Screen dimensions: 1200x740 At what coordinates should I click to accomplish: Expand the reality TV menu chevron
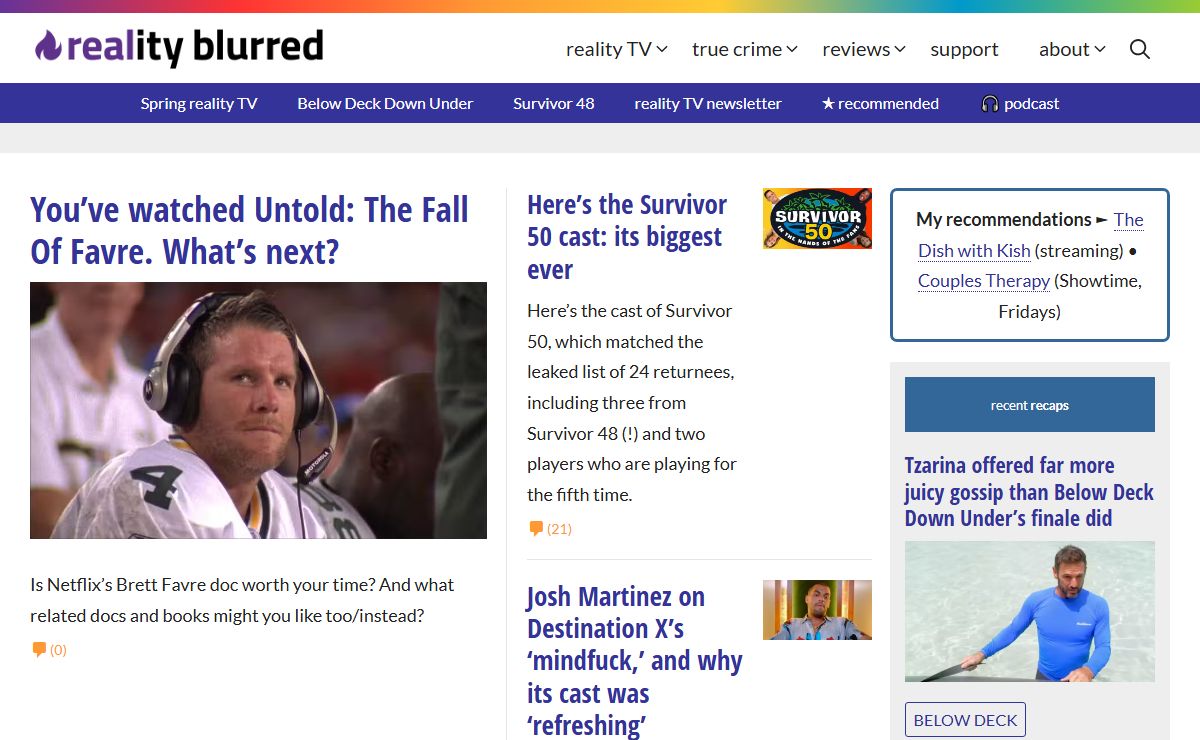(x=662, y=49)
